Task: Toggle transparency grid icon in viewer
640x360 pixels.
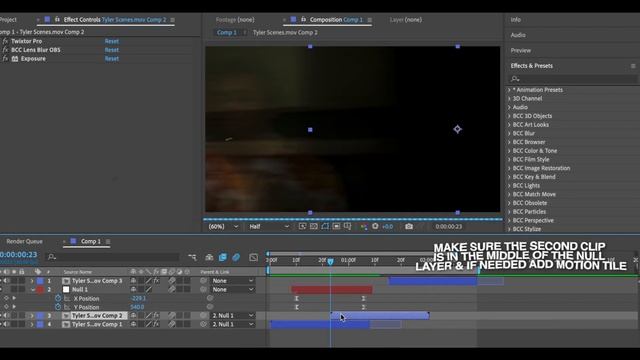Action: [313, 227]
